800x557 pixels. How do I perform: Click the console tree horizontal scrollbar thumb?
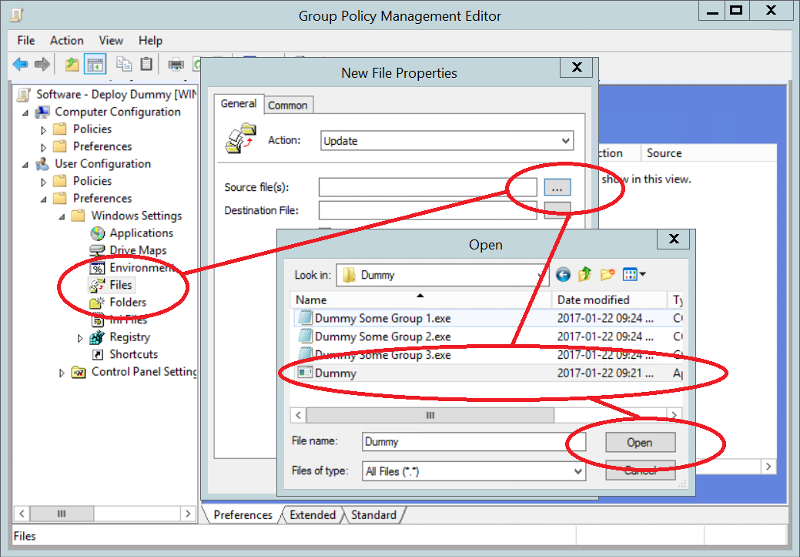point(62,514)
